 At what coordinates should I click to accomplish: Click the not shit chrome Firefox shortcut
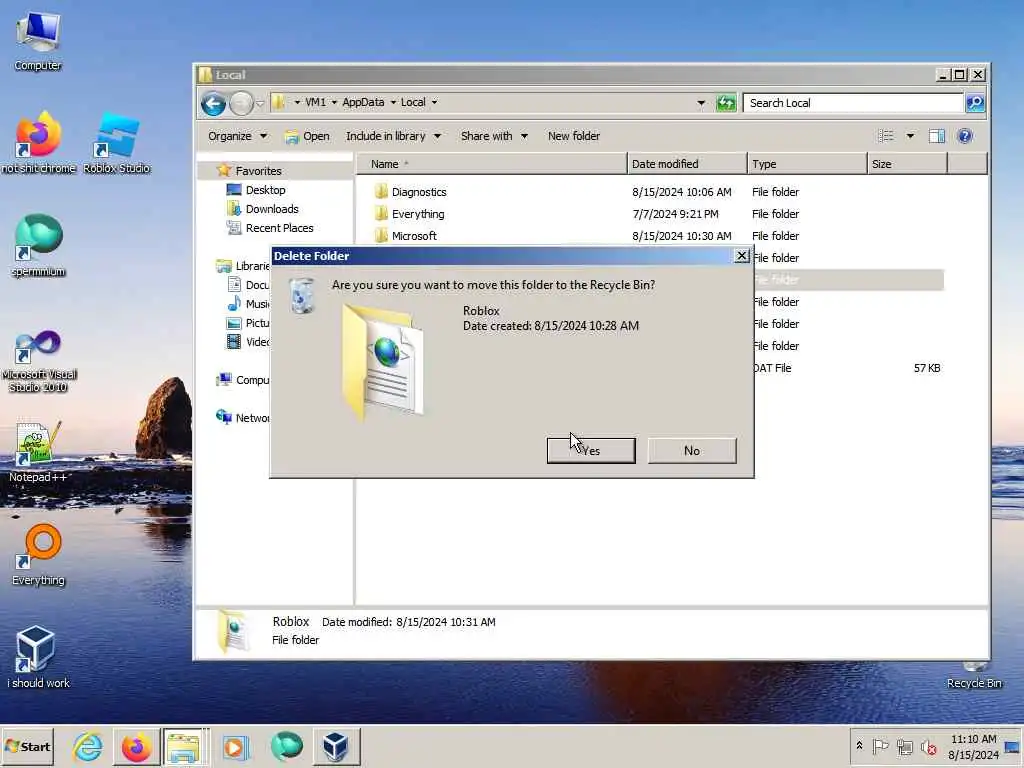pyautogui.click(x=39, y=144)
